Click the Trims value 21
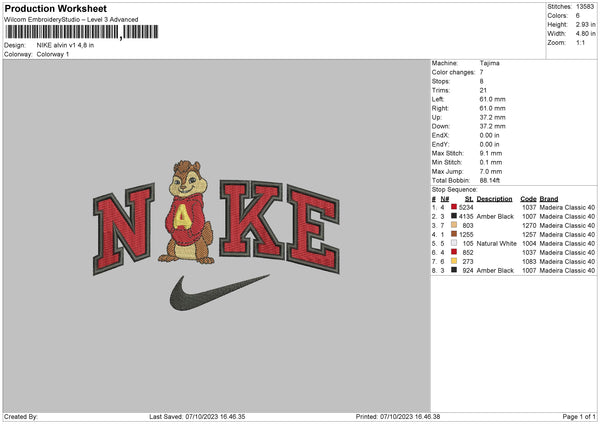The height and width of the screenshot is (424, 600). pos(483,90)
